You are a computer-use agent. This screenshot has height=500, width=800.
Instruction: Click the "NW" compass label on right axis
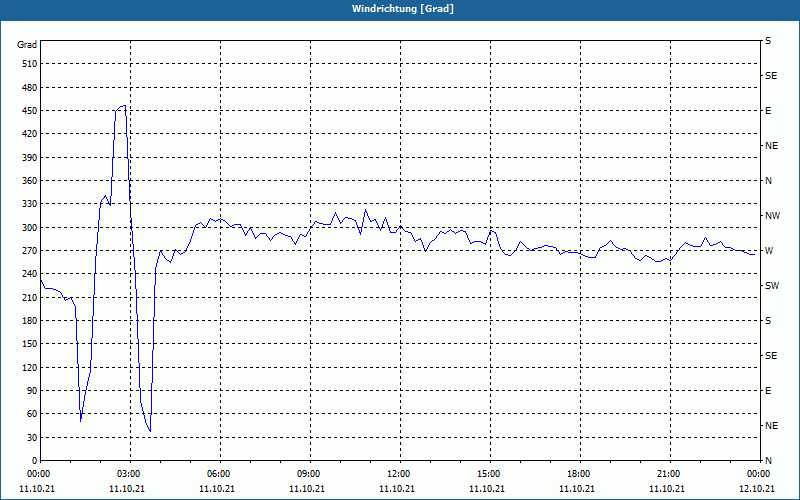772,216
